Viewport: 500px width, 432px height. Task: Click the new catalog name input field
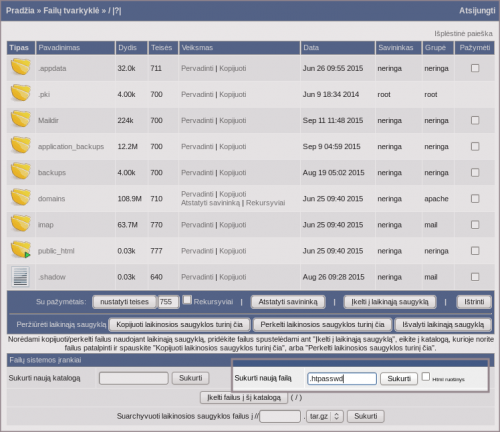pyautogui.click(x=134, y=378)
